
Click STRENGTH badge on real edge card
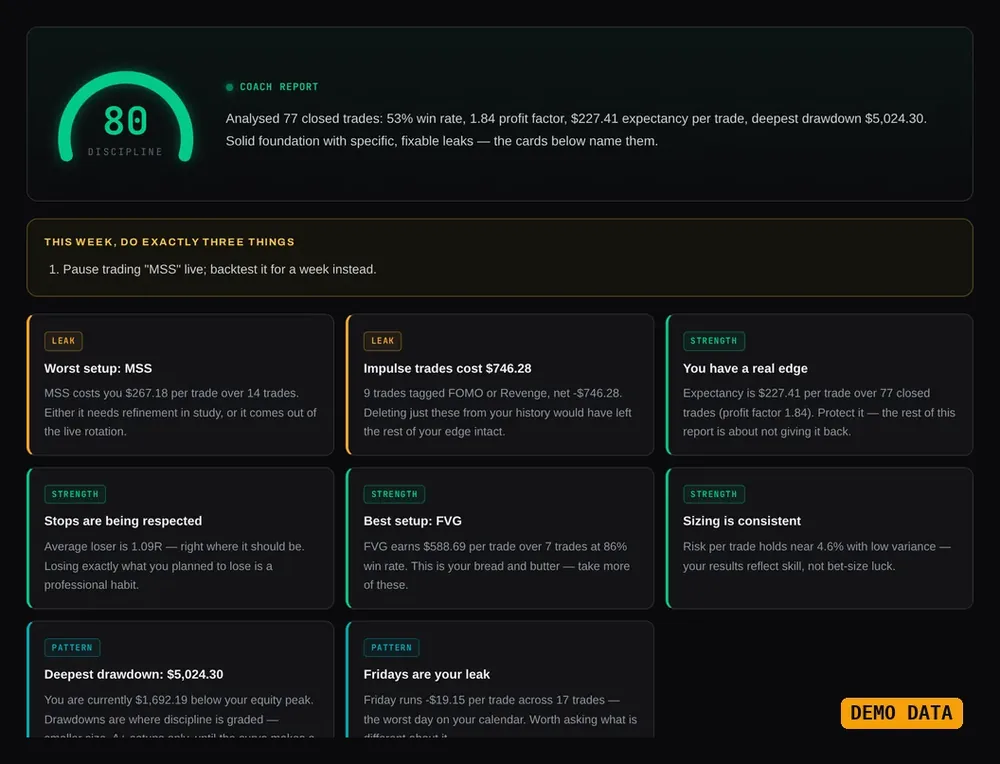coord(714,341)
